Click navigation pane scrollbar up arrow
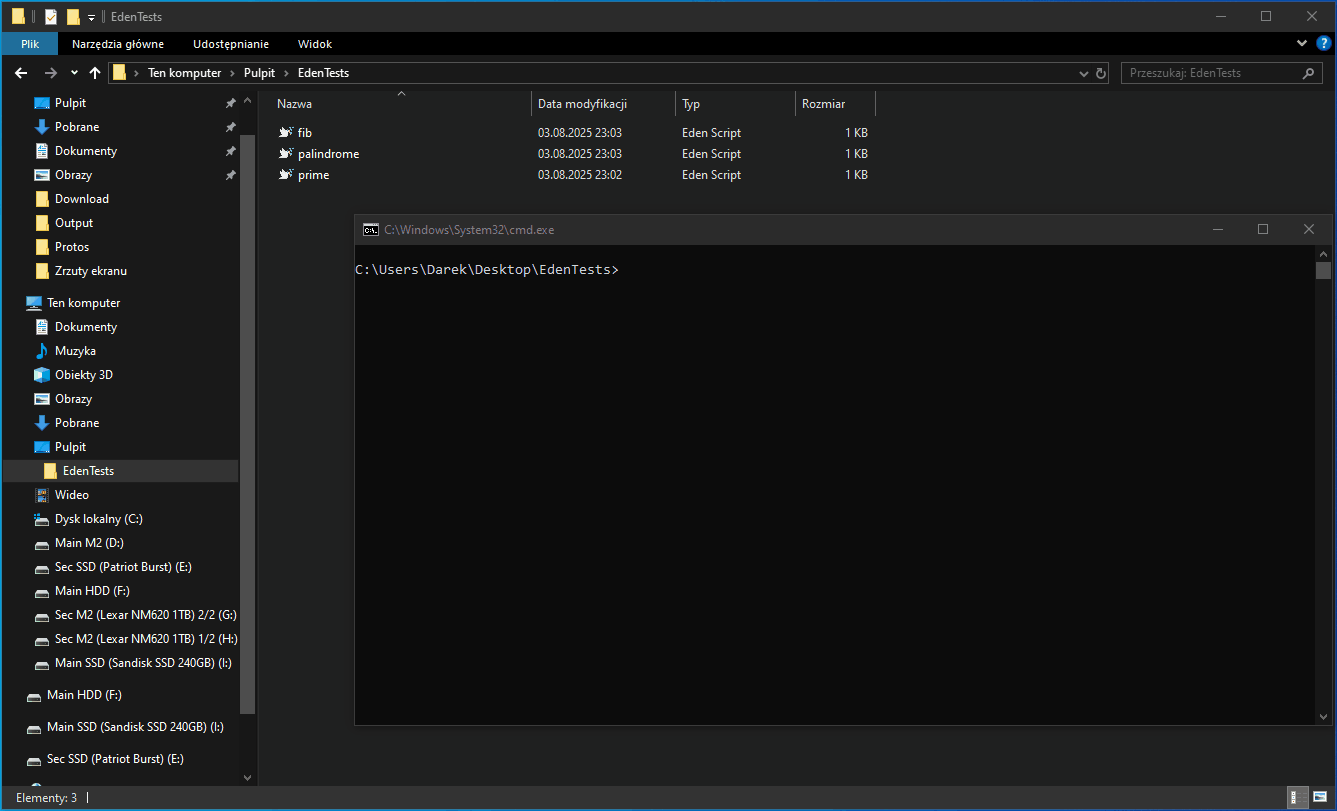The height and width of the screenshot is (811, 1337). click(248, 101)
